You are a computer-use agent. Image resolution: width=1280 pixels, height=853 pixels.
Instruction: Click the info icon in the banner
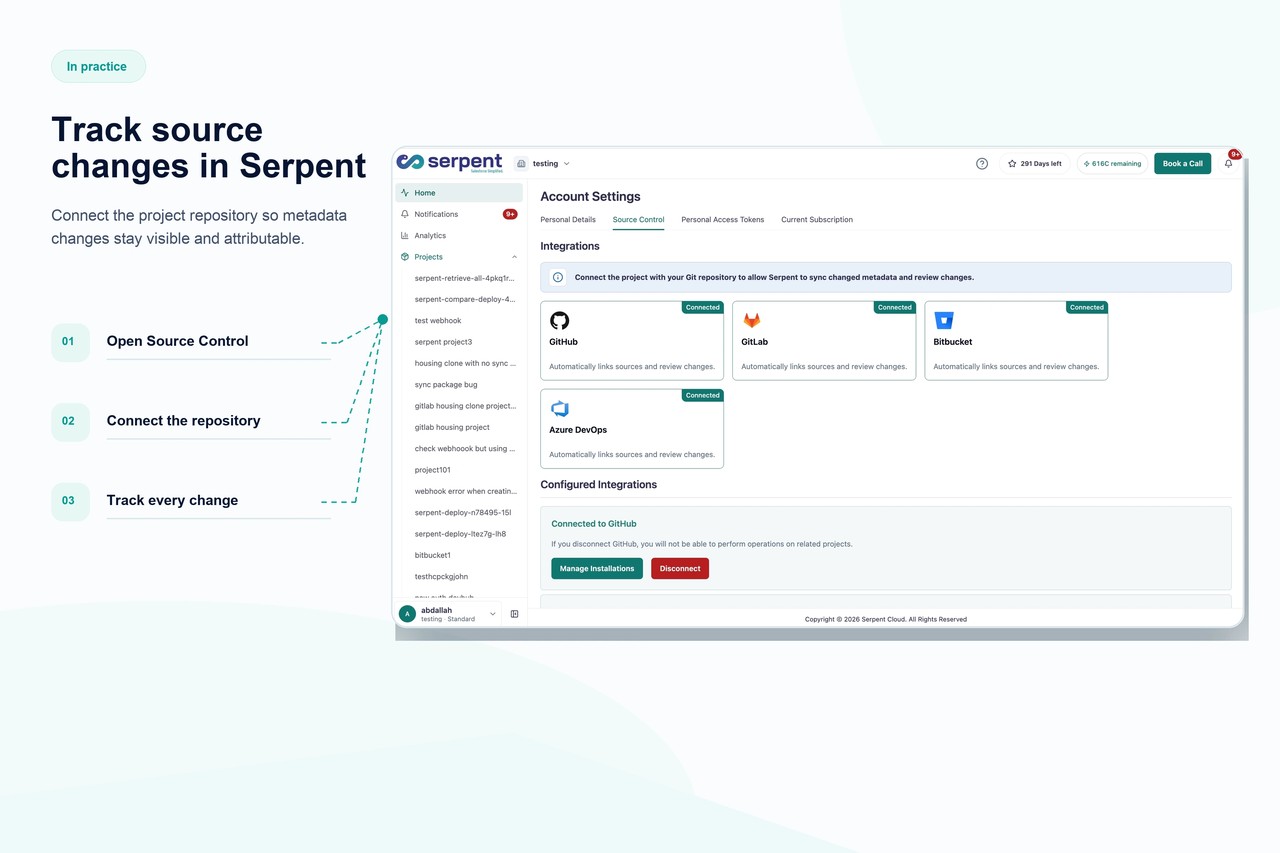(558, 277)
